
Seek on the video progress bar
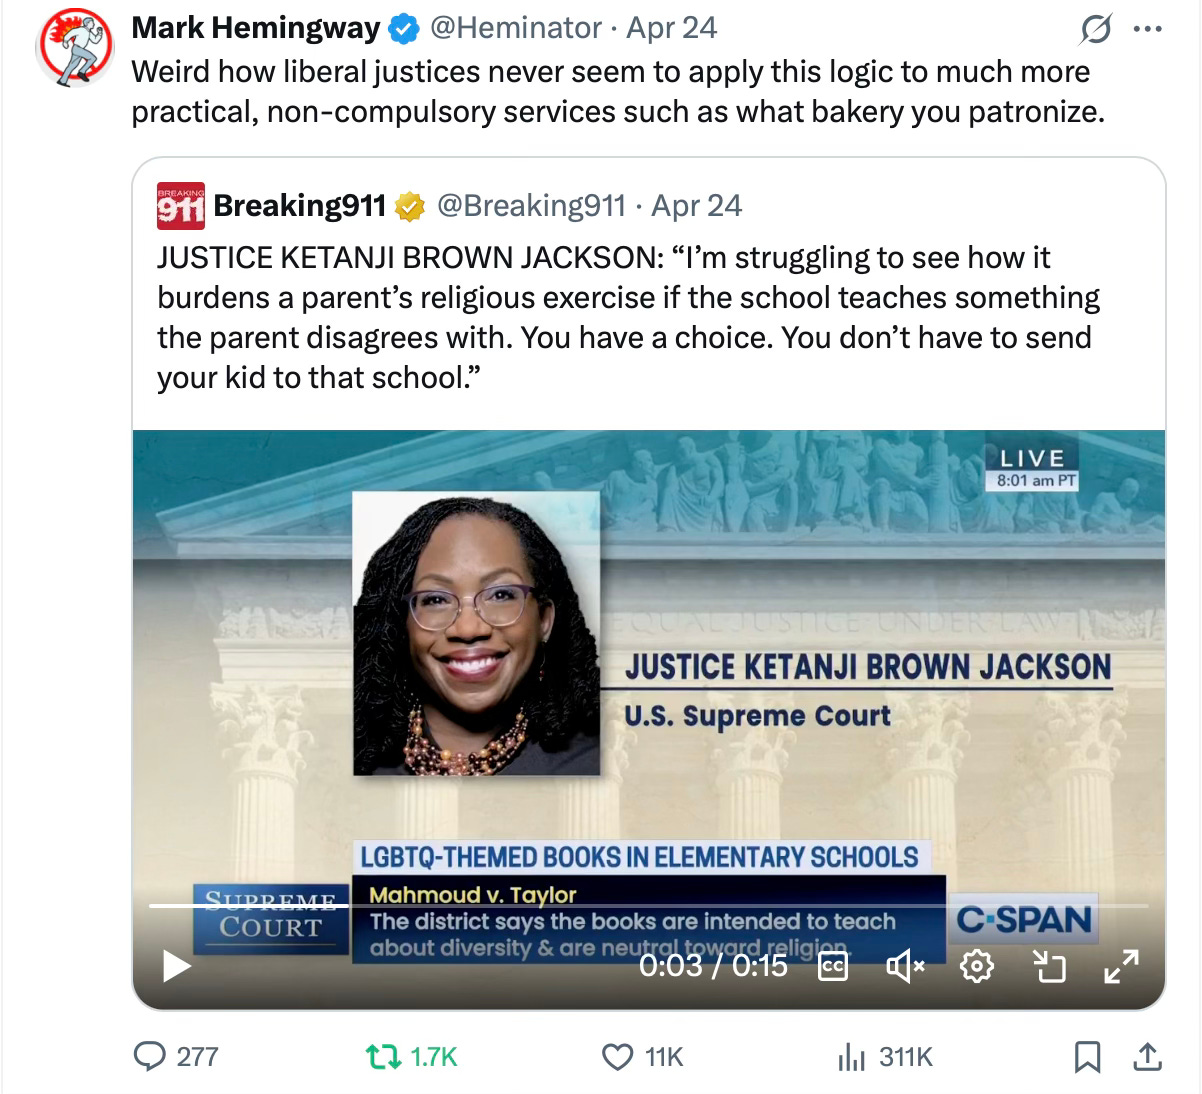tap(648, 905)
